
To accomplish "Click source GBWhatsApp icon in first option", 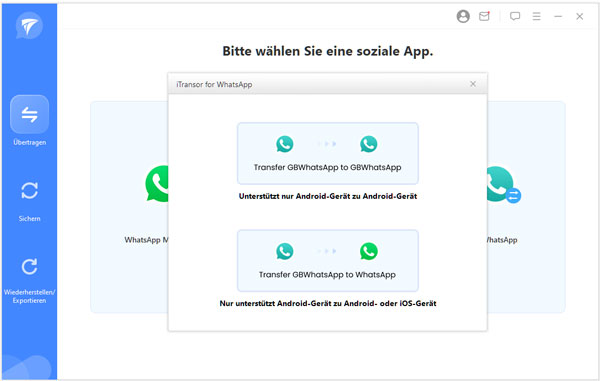I will click(x=285, y=144).
